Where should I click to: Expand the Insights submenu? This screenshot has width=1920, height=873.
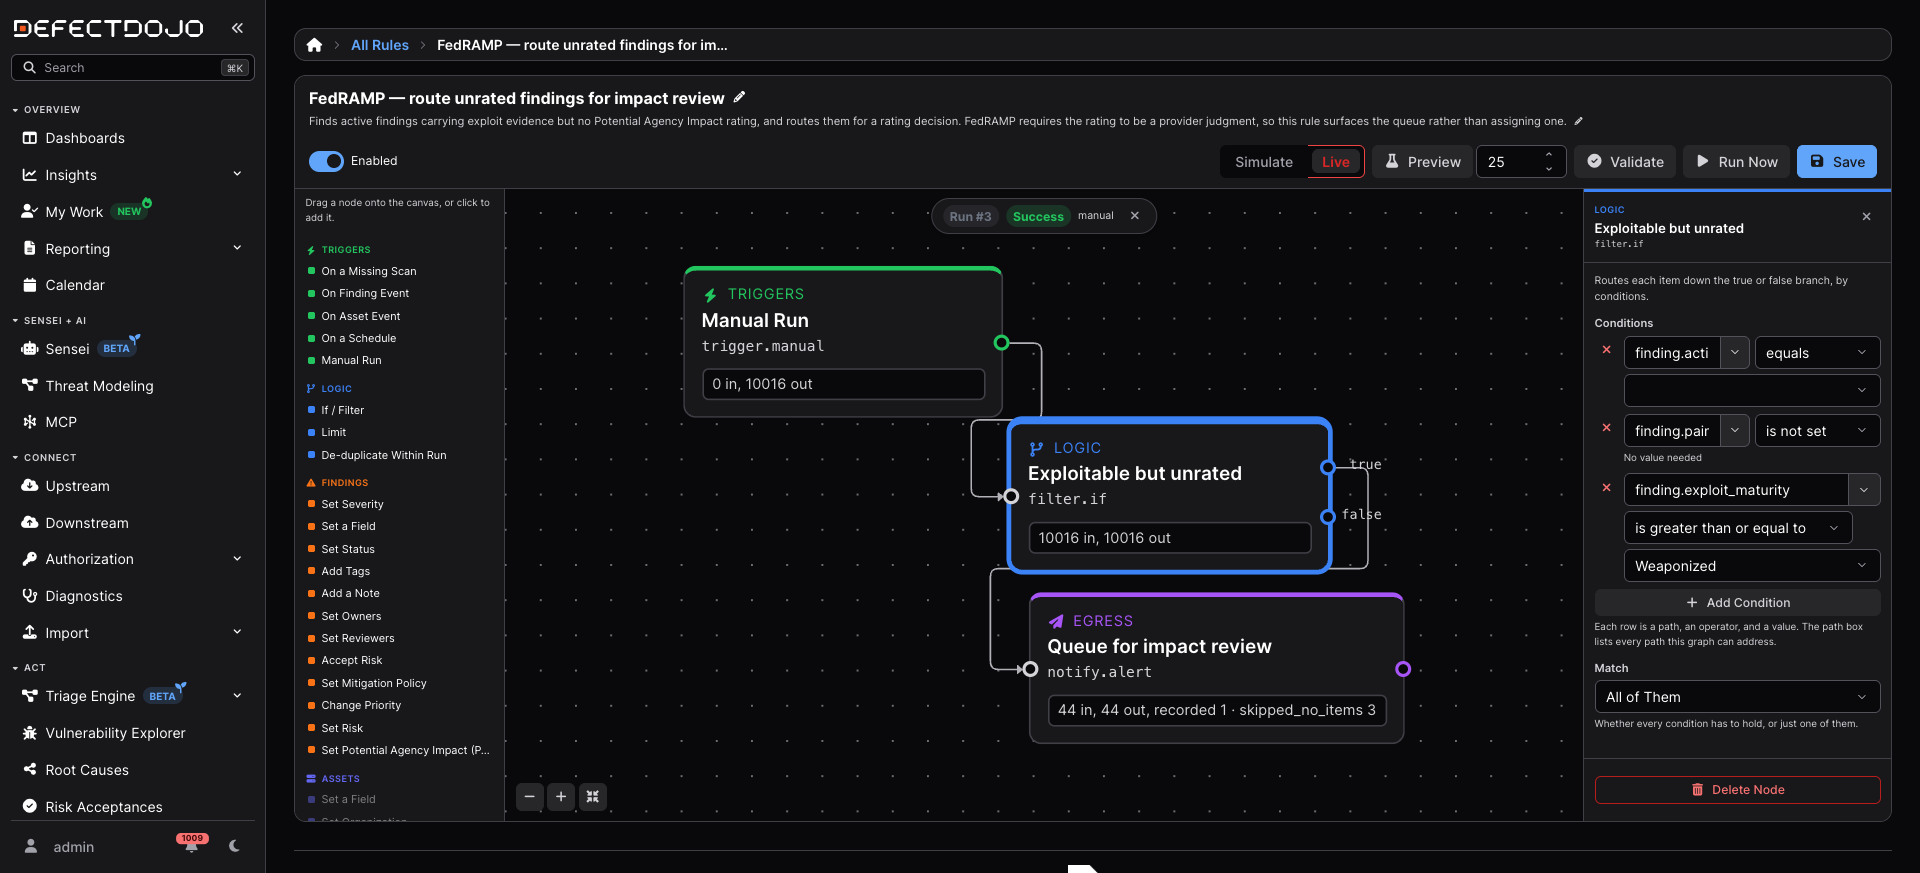237,174
